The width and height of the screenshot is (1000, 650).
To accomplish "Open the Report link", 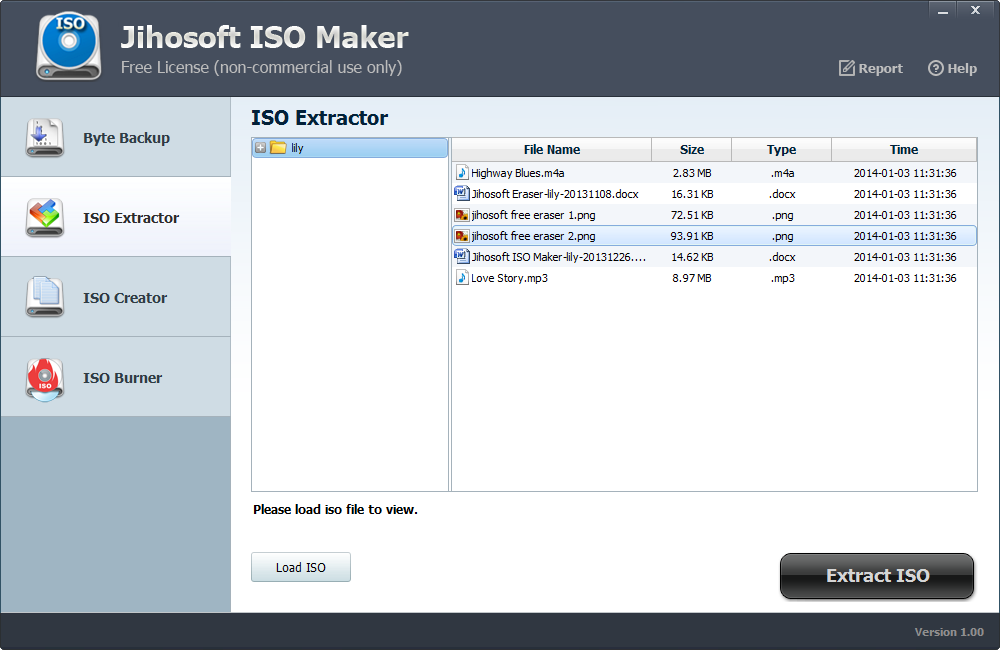I will click(871, 68).
